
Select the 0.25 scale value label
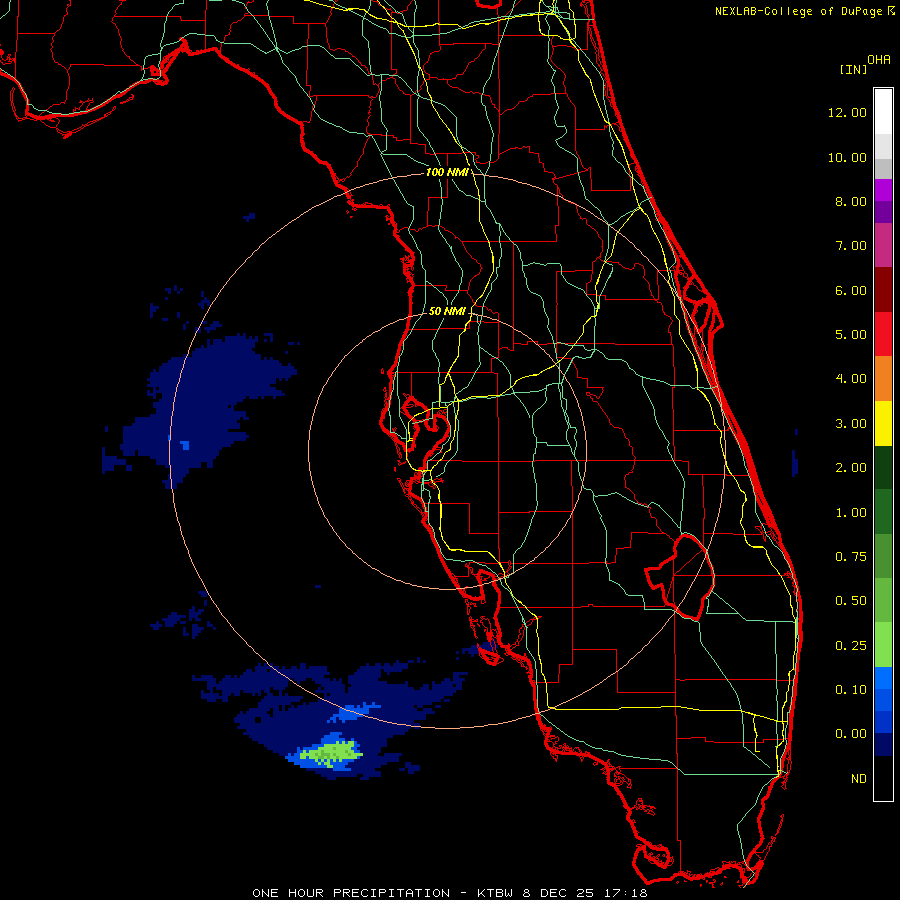coord(851,646)
